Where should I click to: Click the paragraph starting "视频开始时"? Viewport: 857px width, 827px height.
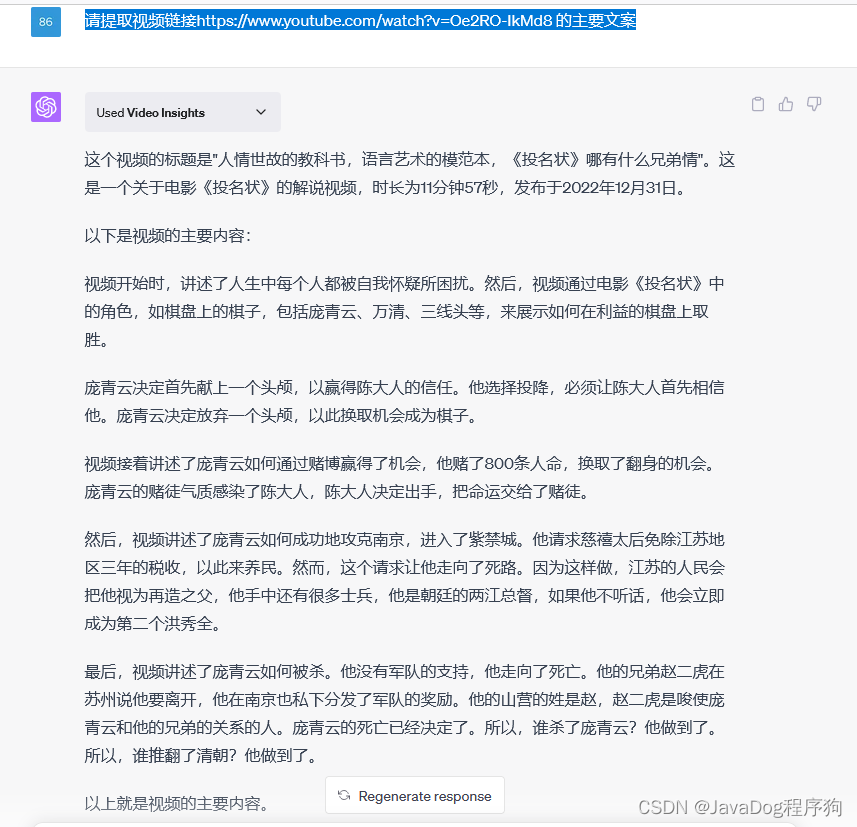(x=404, y=312)
